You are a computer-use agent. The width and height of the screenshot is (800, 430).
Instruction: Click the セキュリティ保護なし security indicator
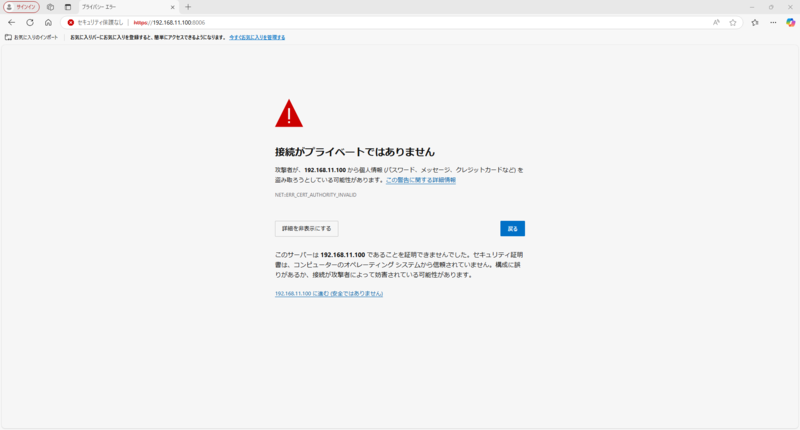point(95,22)
